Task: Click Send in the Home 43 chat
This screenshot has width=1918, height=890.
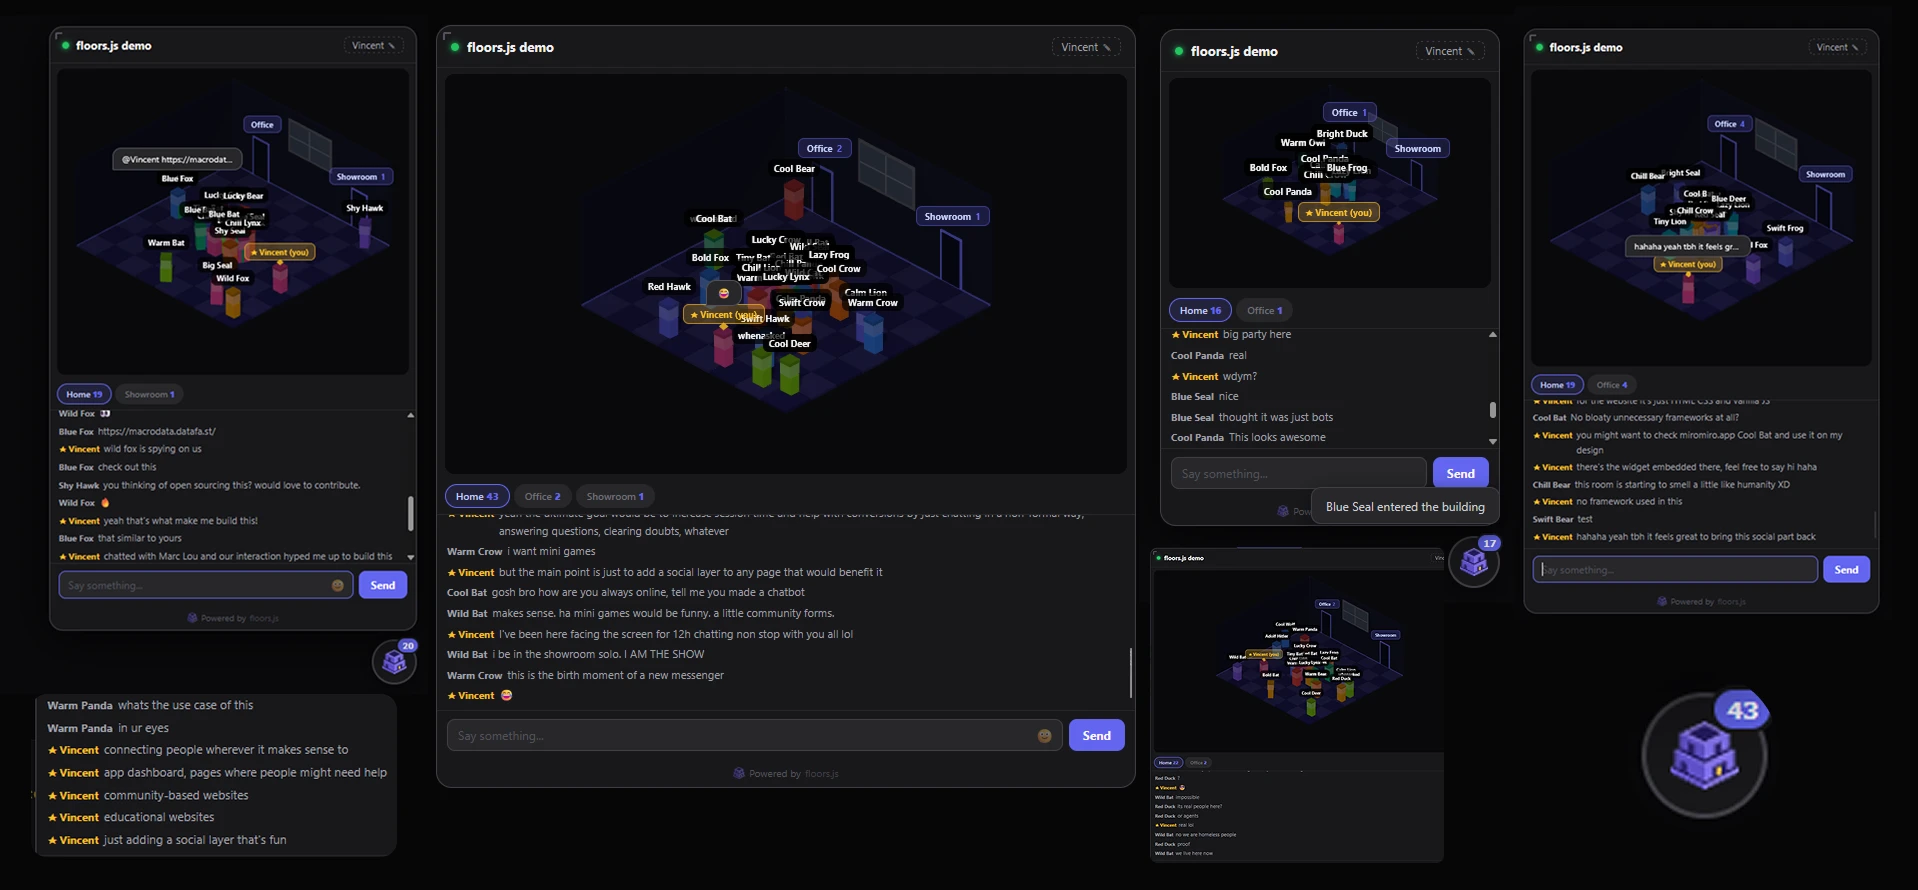Action: [x=1096, y=736]
